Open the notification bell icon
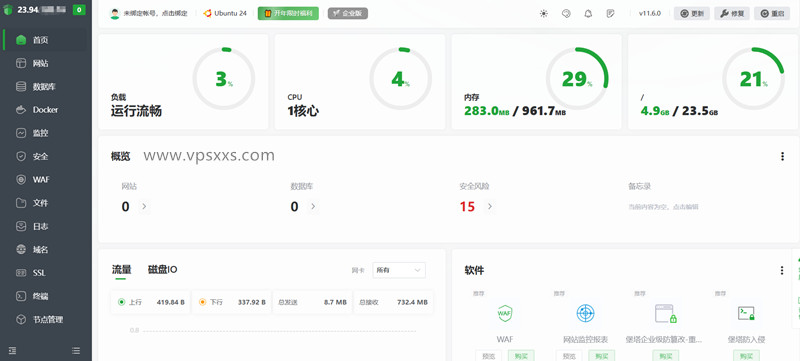The image size is (800, 361). pyautogui.click(x=588, y=14)
